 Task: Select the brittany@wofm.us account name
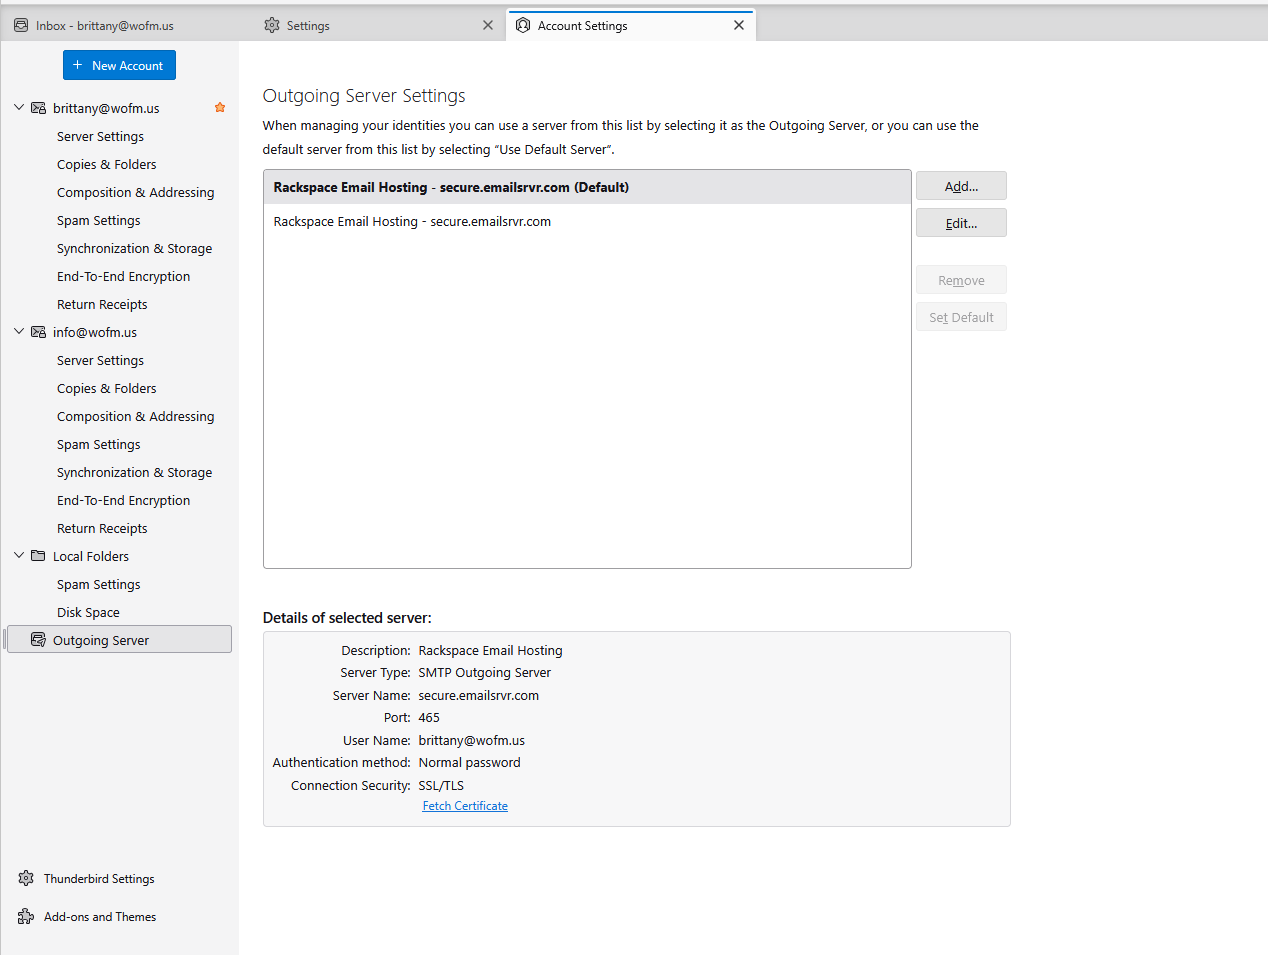[x=106, y=108]
